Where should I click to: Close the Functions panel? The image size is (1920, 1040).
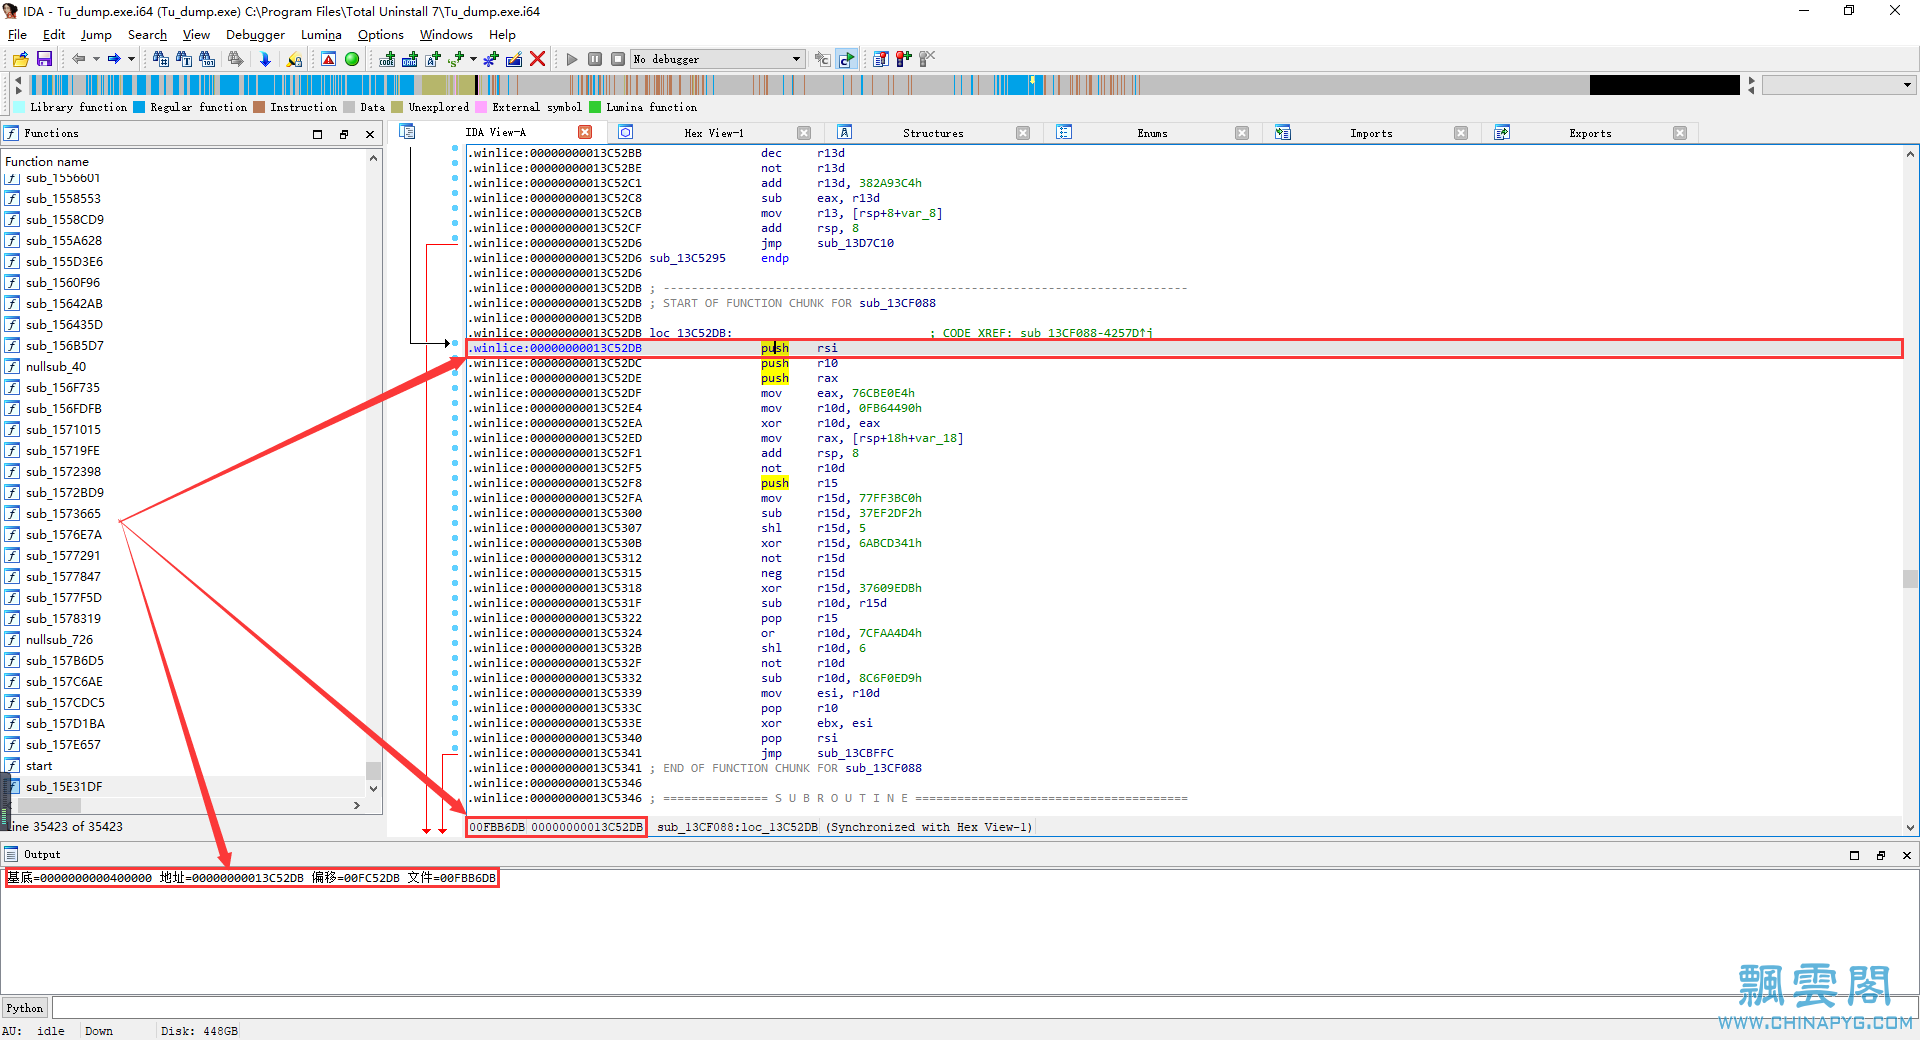pyautogui.click(x=370, y=134)
